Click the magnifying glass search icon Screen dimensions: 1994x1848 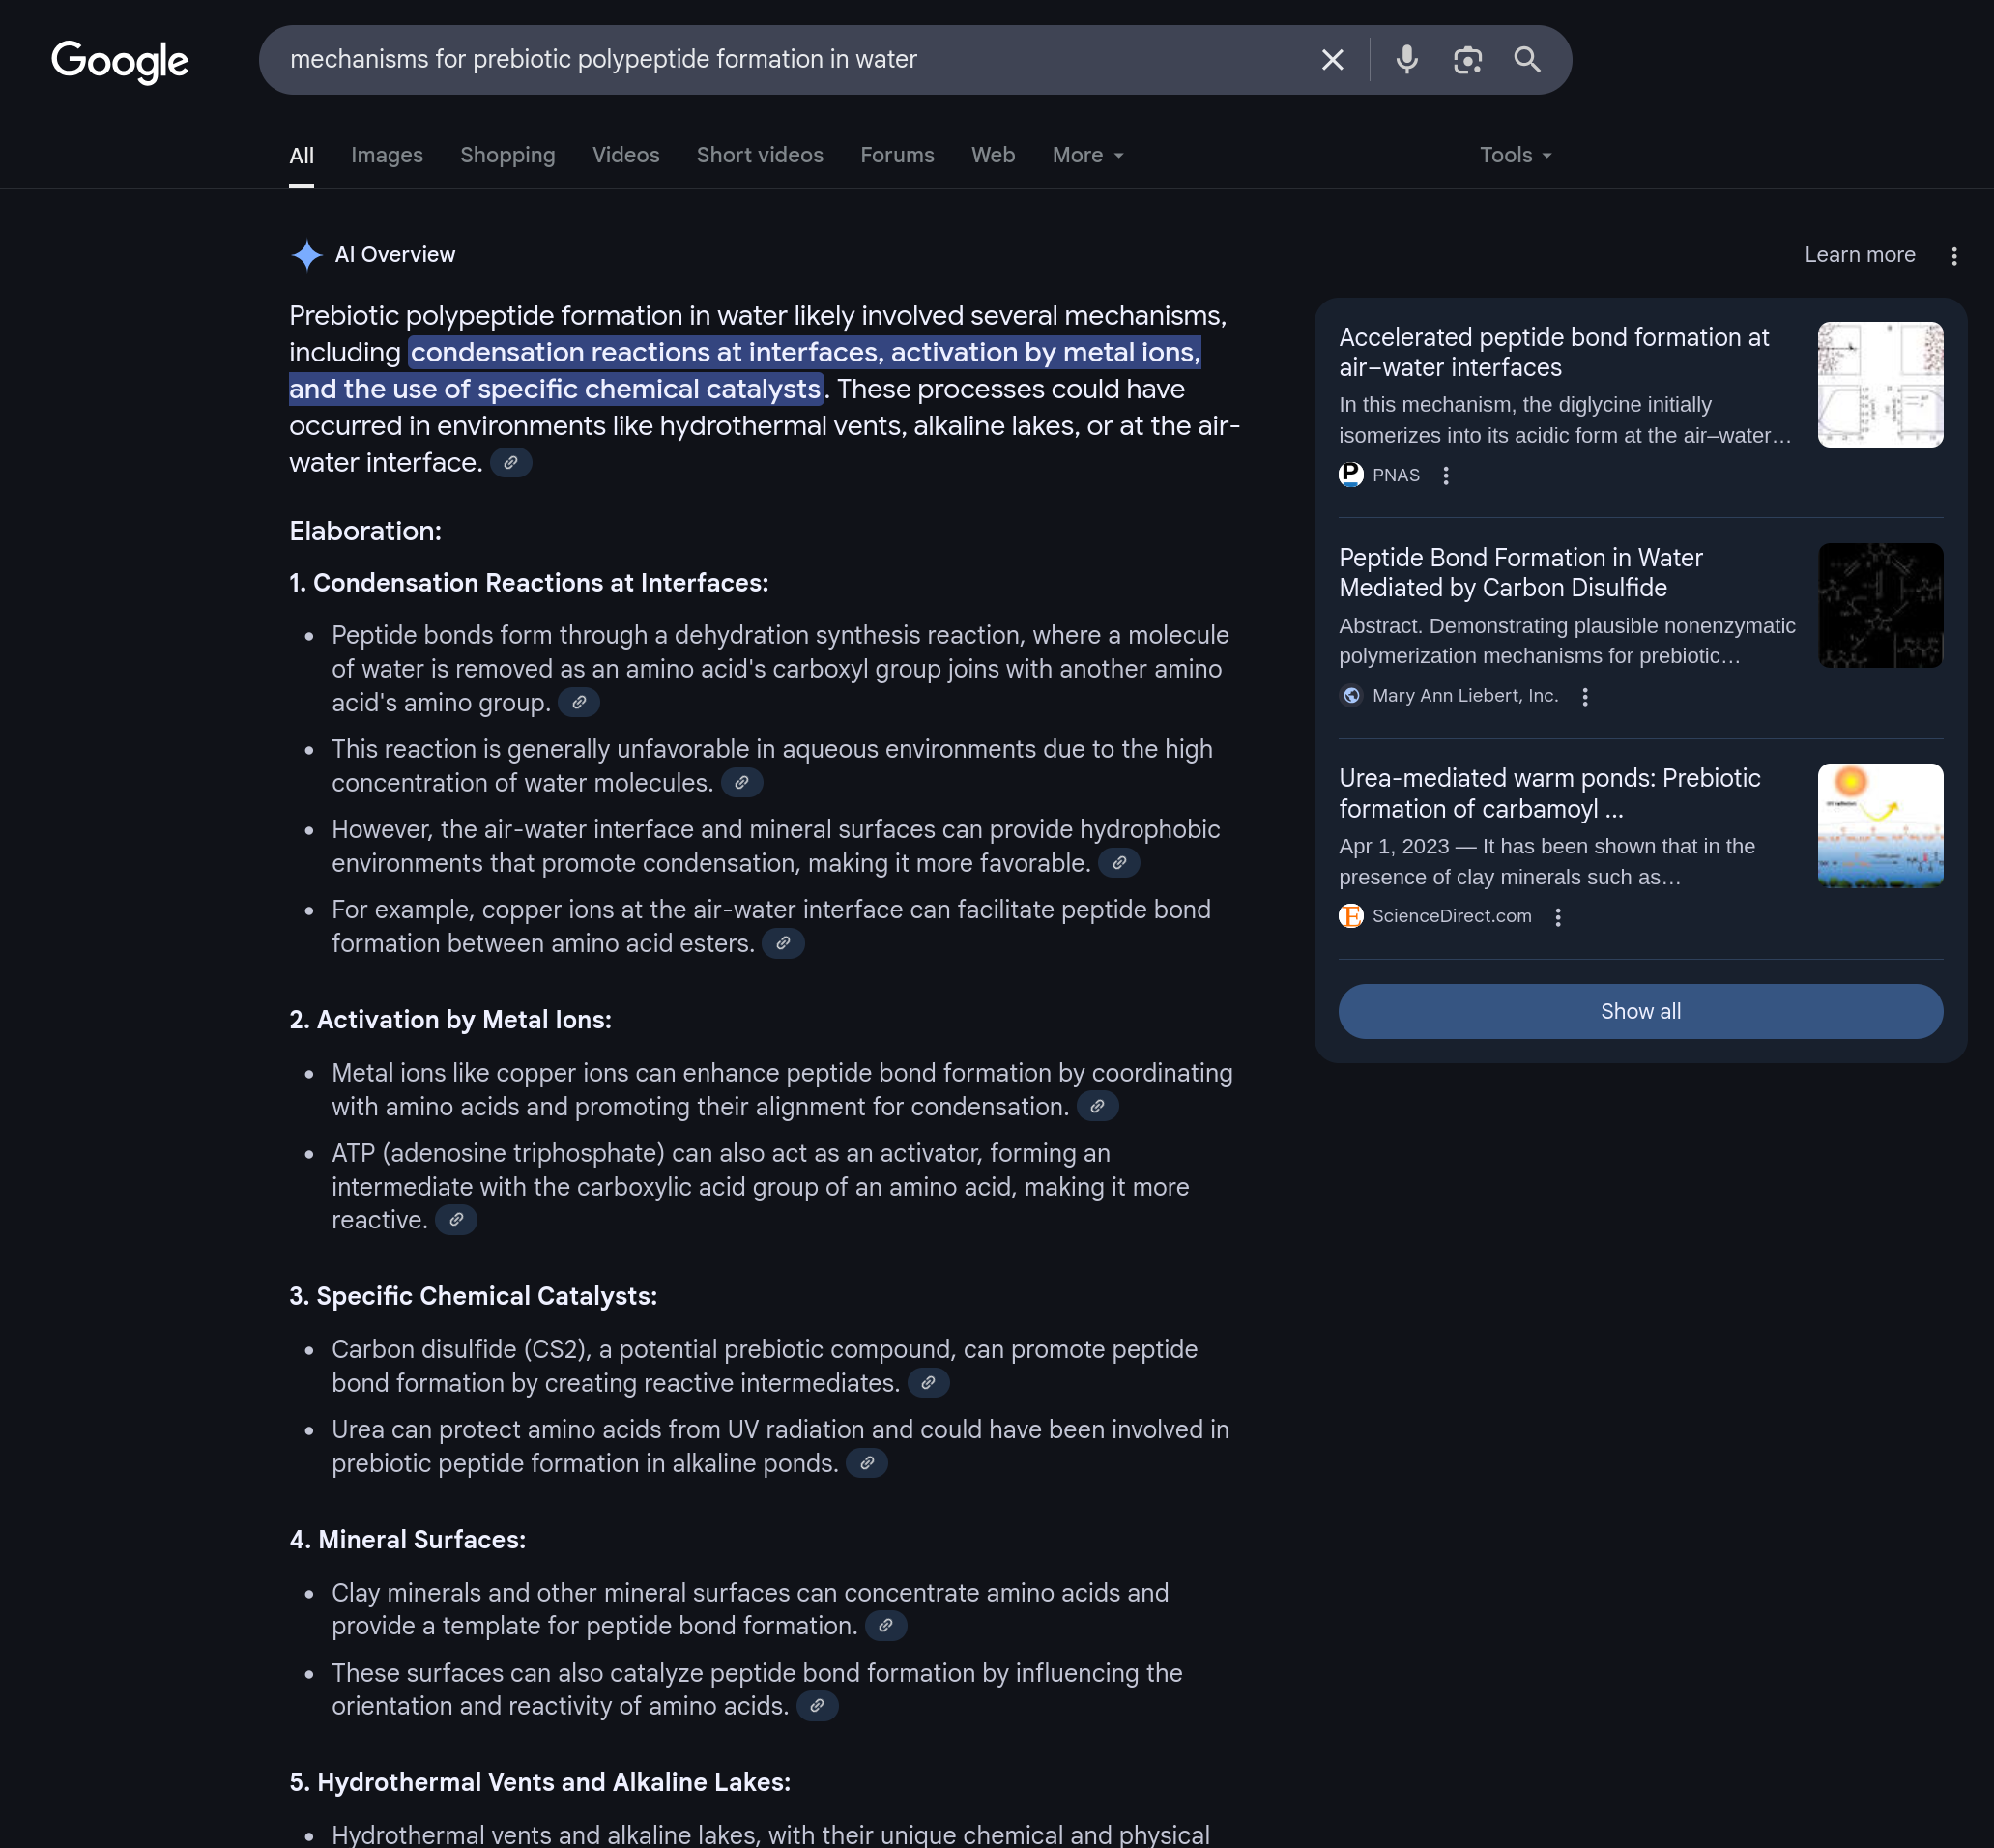[x=1526, y=60]
